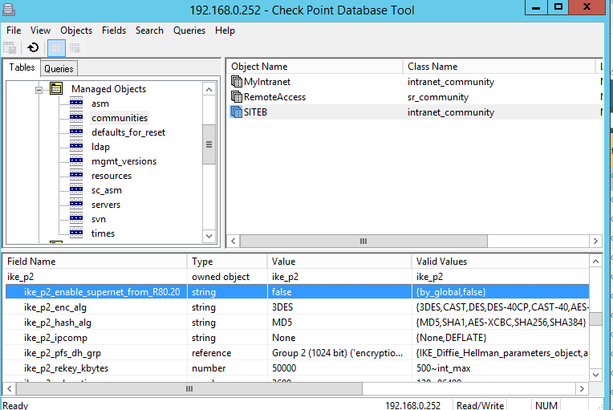This screenshot has height=410, width=613.
Task: Select the mgmt_versions table
Action: (123, 161)
